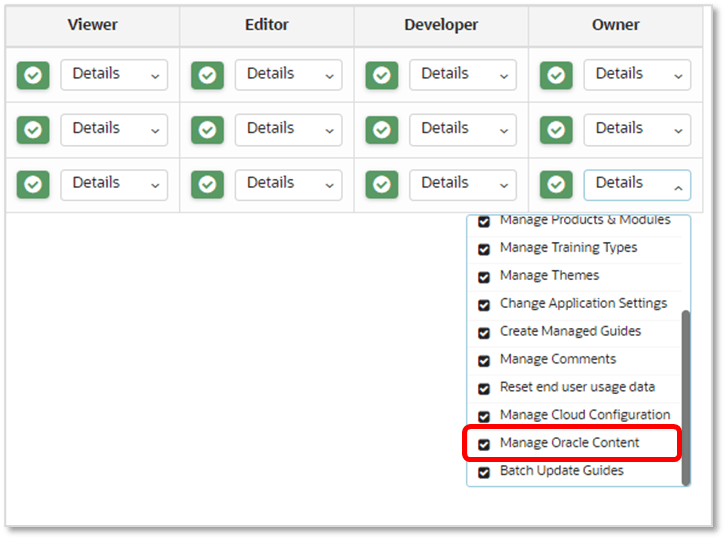Open Details dropdown in Developer third row
This screenshot has height=540, width=726.
(463, 185)
